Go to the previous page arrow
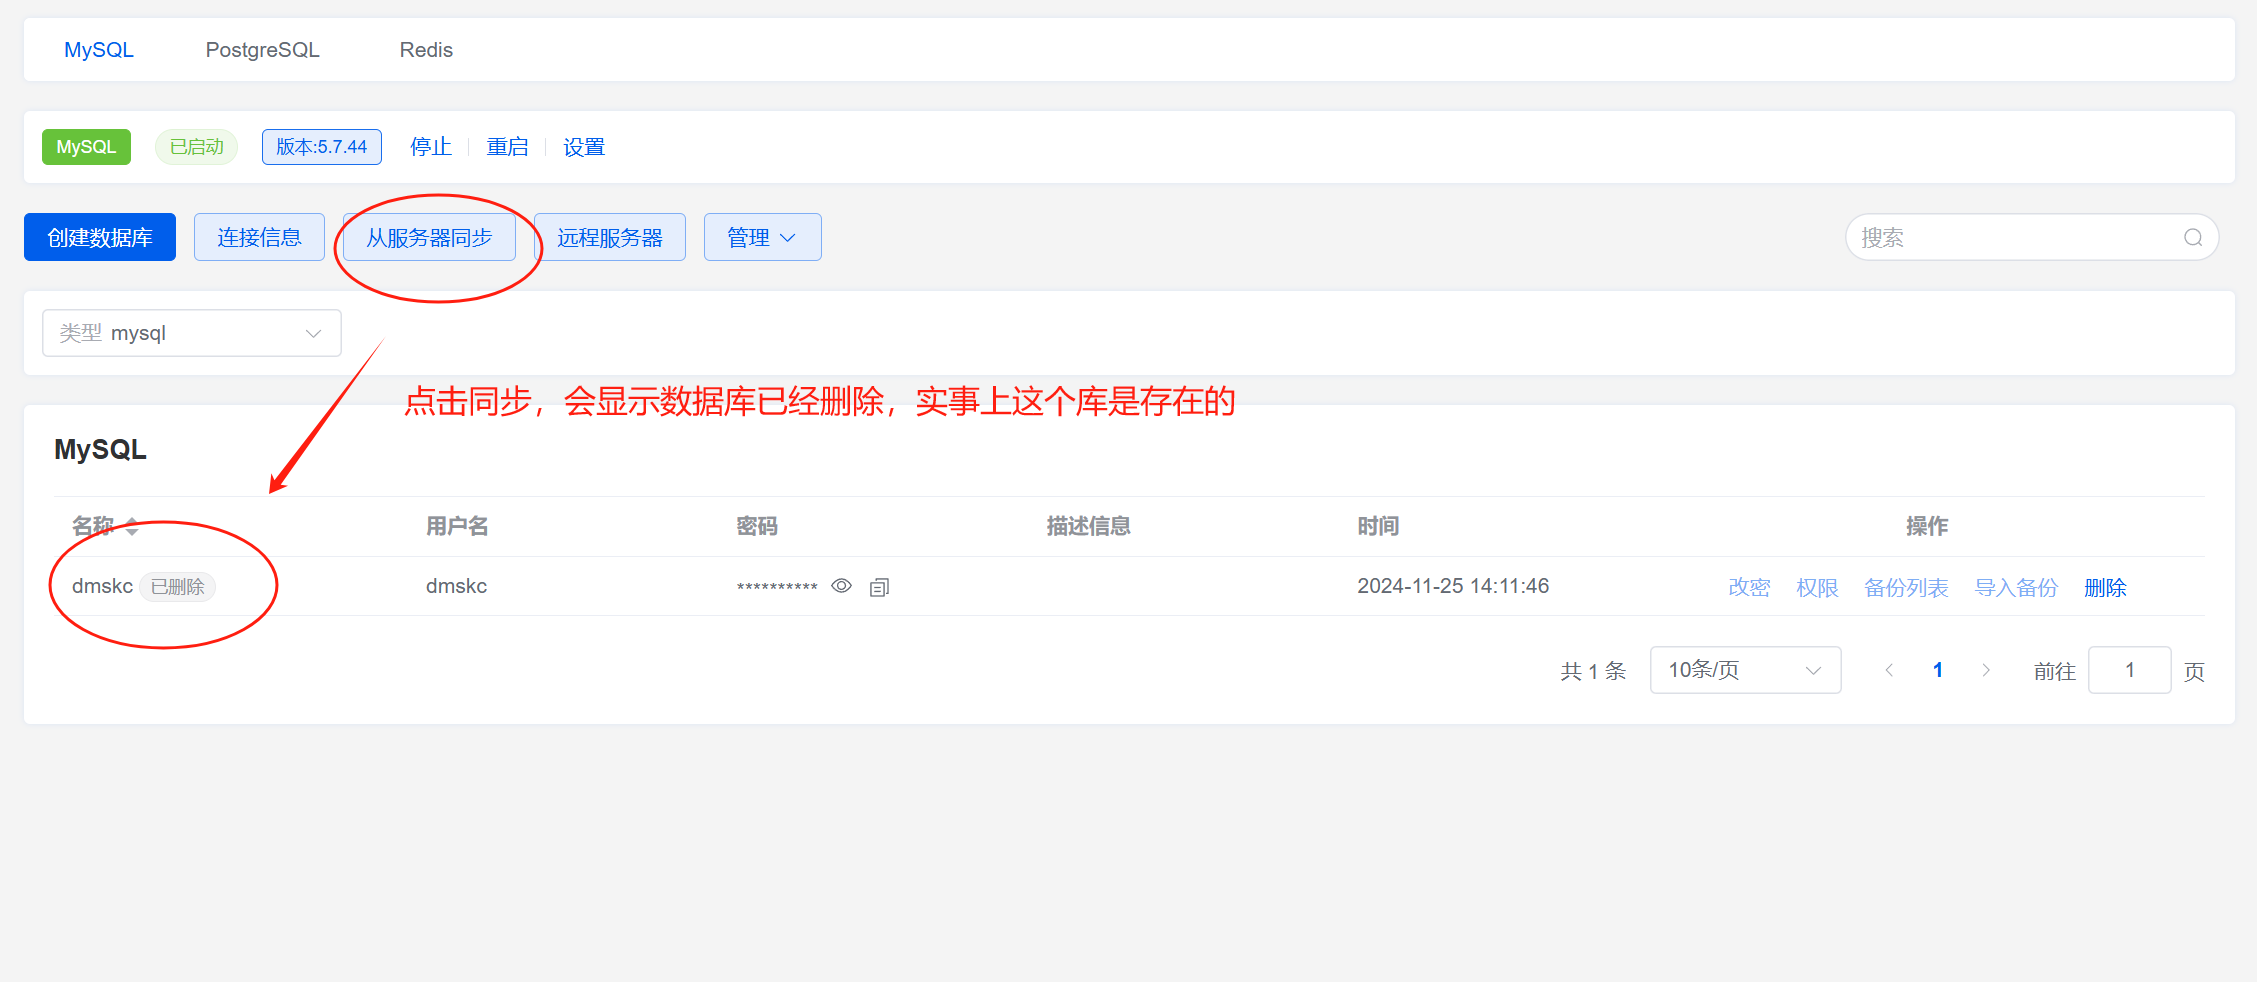2257x982 pixels. (1888, 670)
